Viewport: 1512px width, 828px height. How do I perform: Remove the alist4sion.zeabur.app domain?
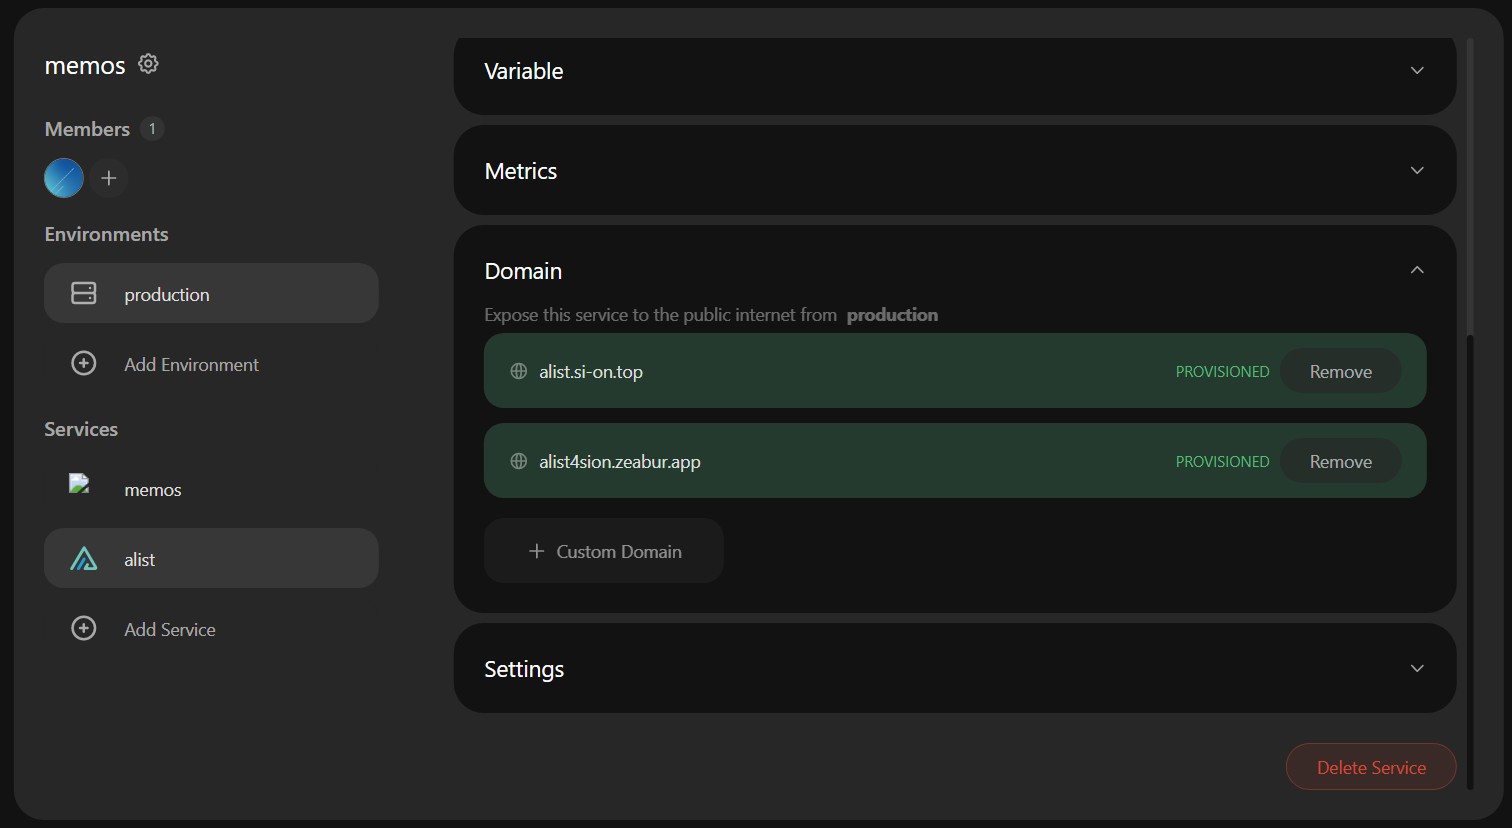(1340, 461)
